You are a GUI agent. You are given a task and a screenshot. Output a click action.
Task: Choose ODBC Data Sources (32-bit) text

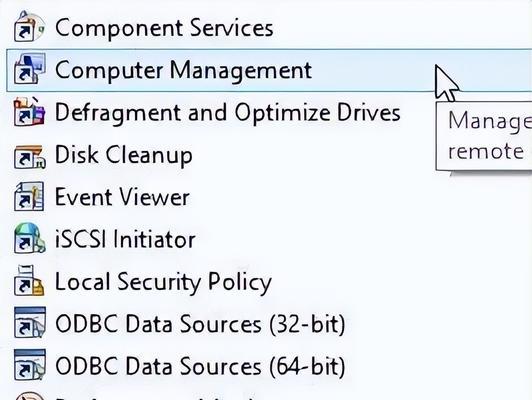click(200, 324)
